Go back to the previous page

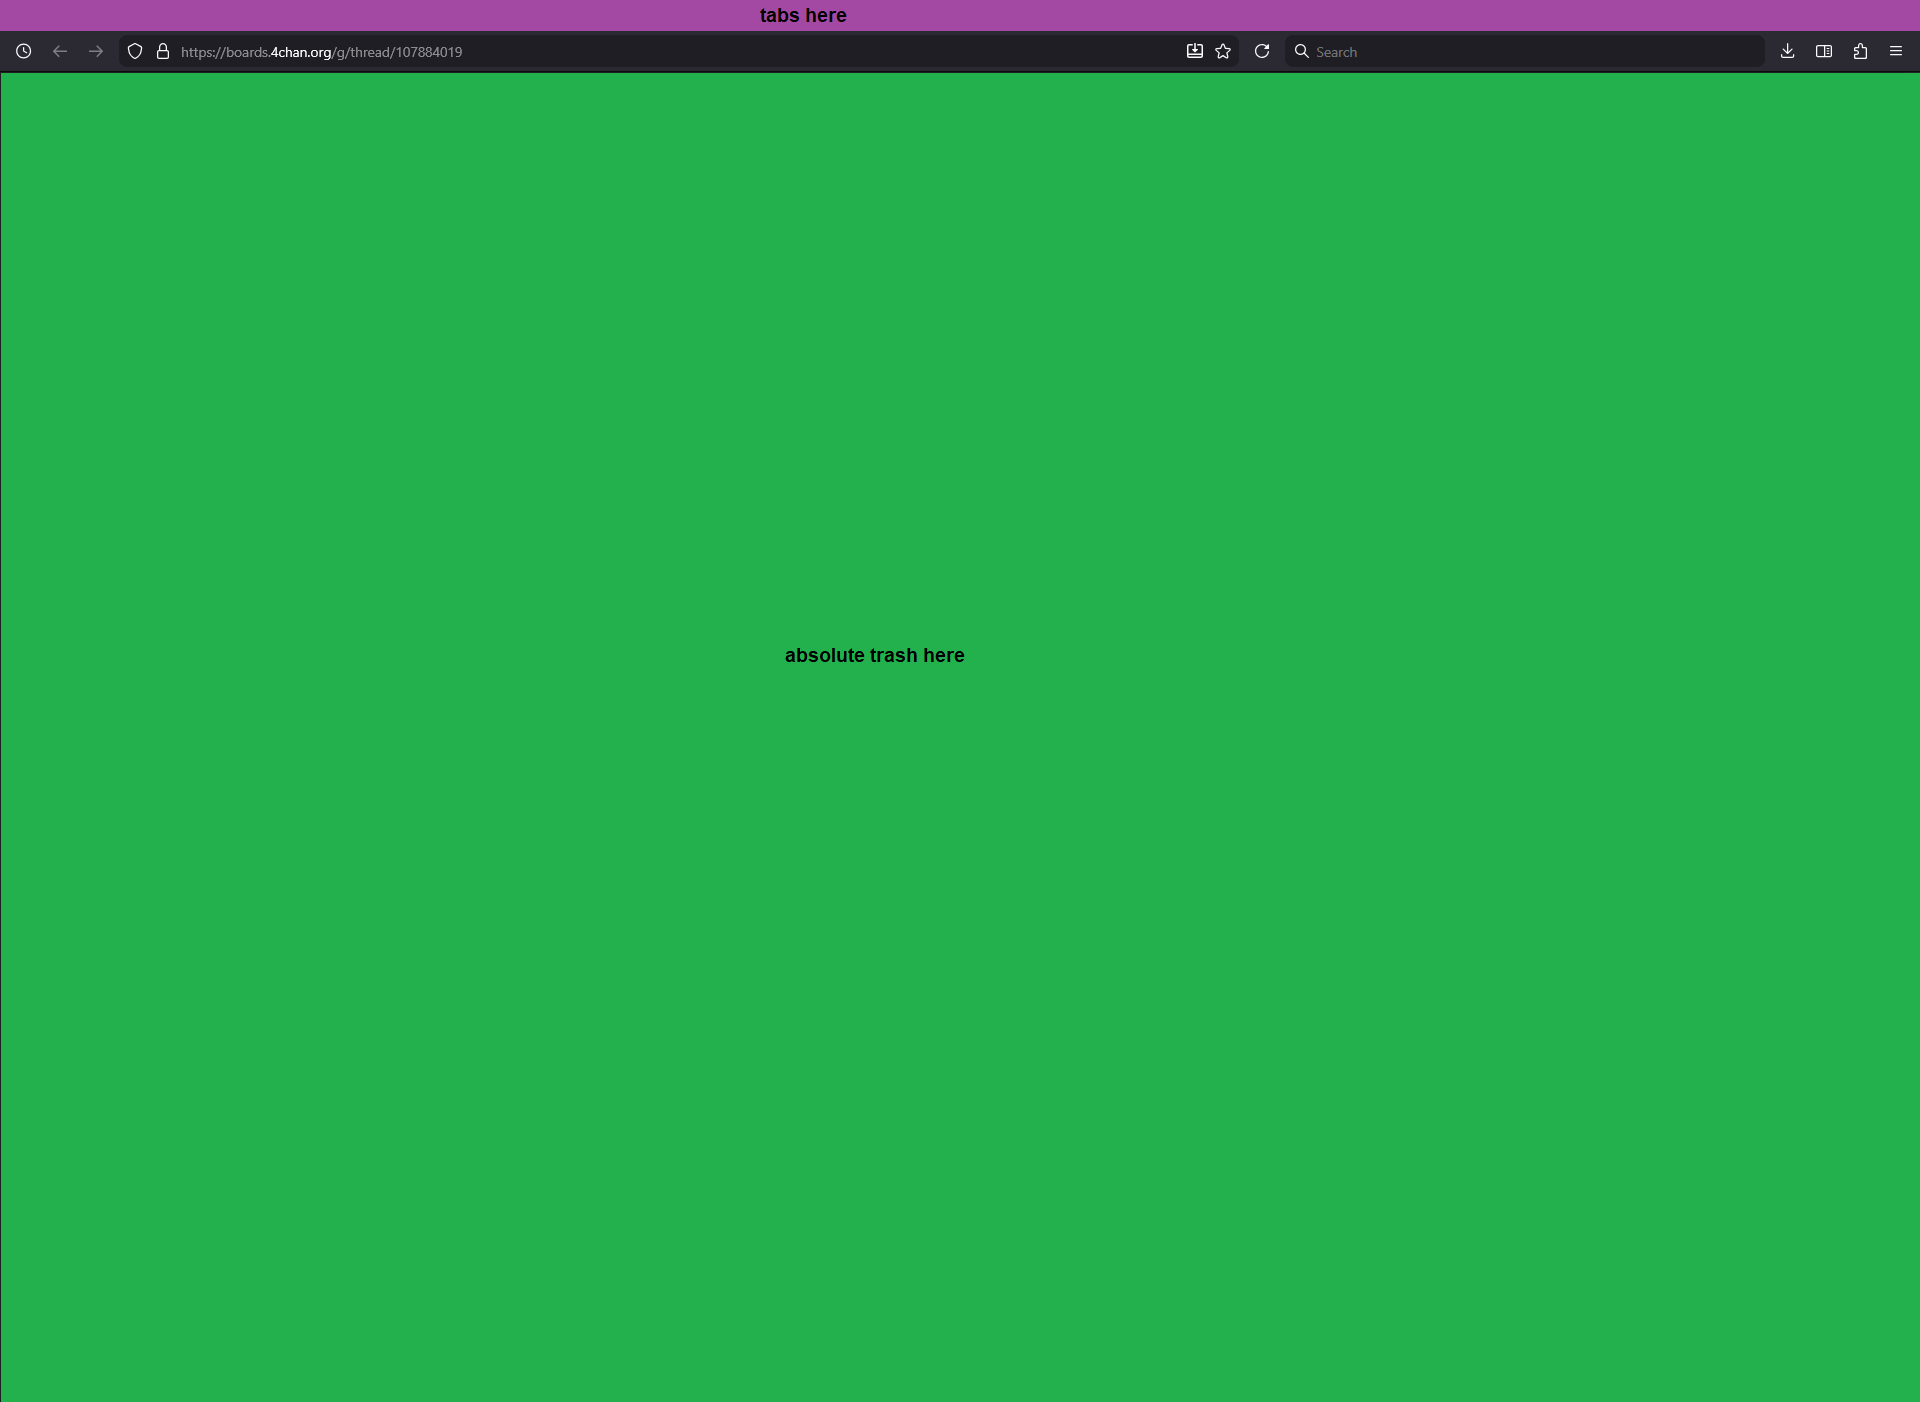(60, 51)
